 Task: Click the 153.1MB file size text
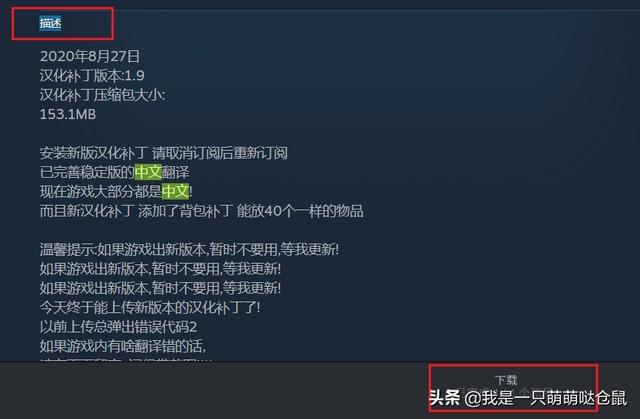click(68, 114)
